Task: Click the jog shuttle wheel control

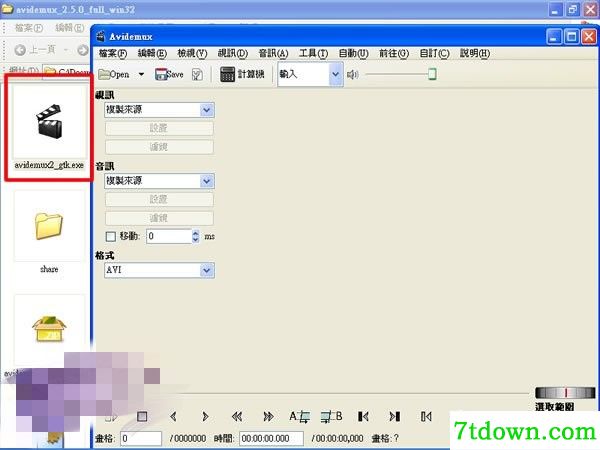Action: tap(565, 393)
